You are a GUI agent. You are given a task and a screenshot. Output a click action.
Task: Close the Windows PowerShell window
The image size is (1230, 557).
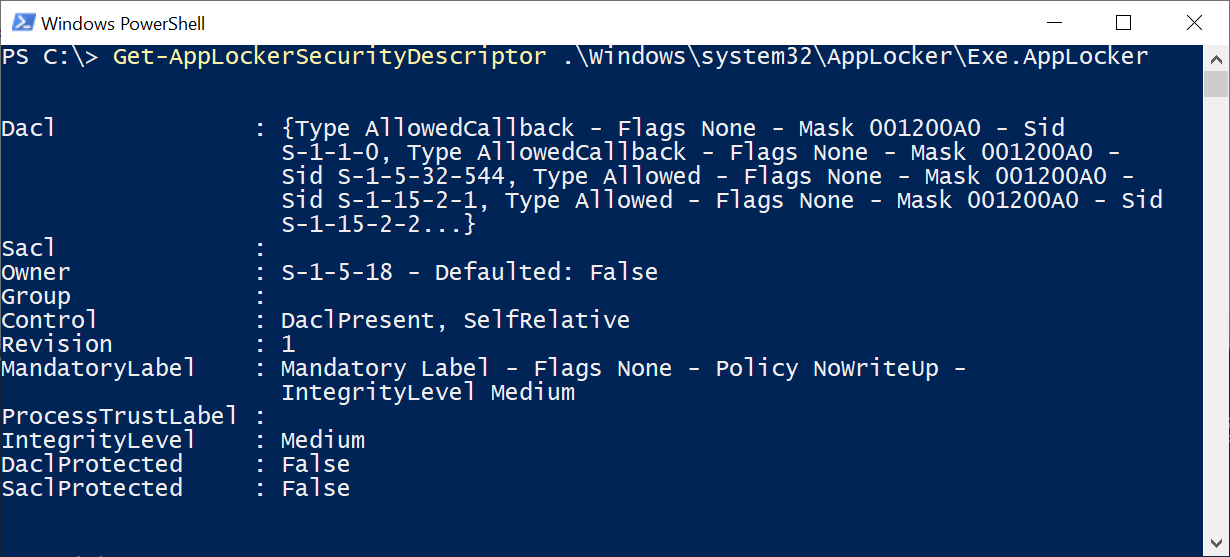1193,22
